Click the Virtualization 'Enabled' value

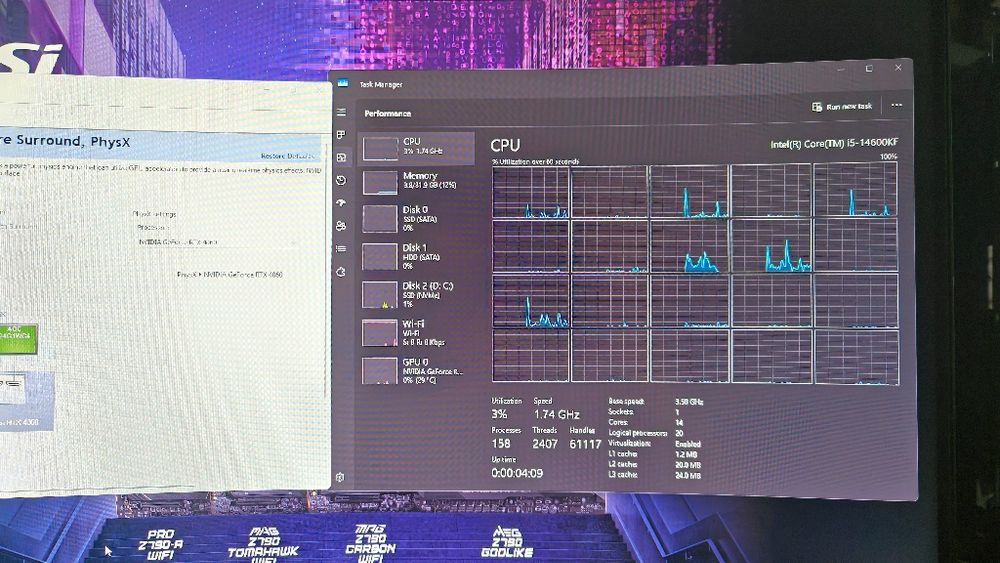tap(688, 444)
